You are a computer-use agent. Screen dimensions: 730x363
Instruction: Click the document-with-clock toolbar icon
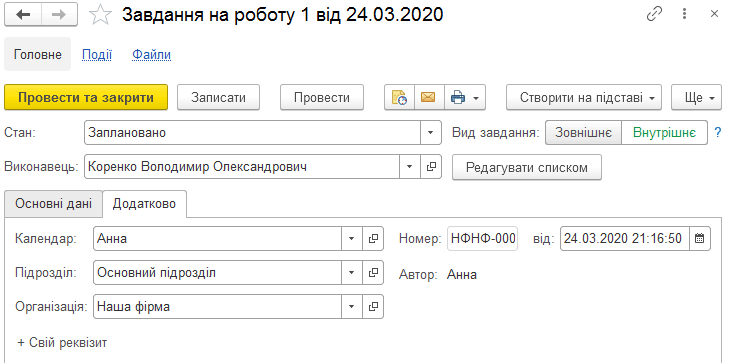click(x=399, y=97)
